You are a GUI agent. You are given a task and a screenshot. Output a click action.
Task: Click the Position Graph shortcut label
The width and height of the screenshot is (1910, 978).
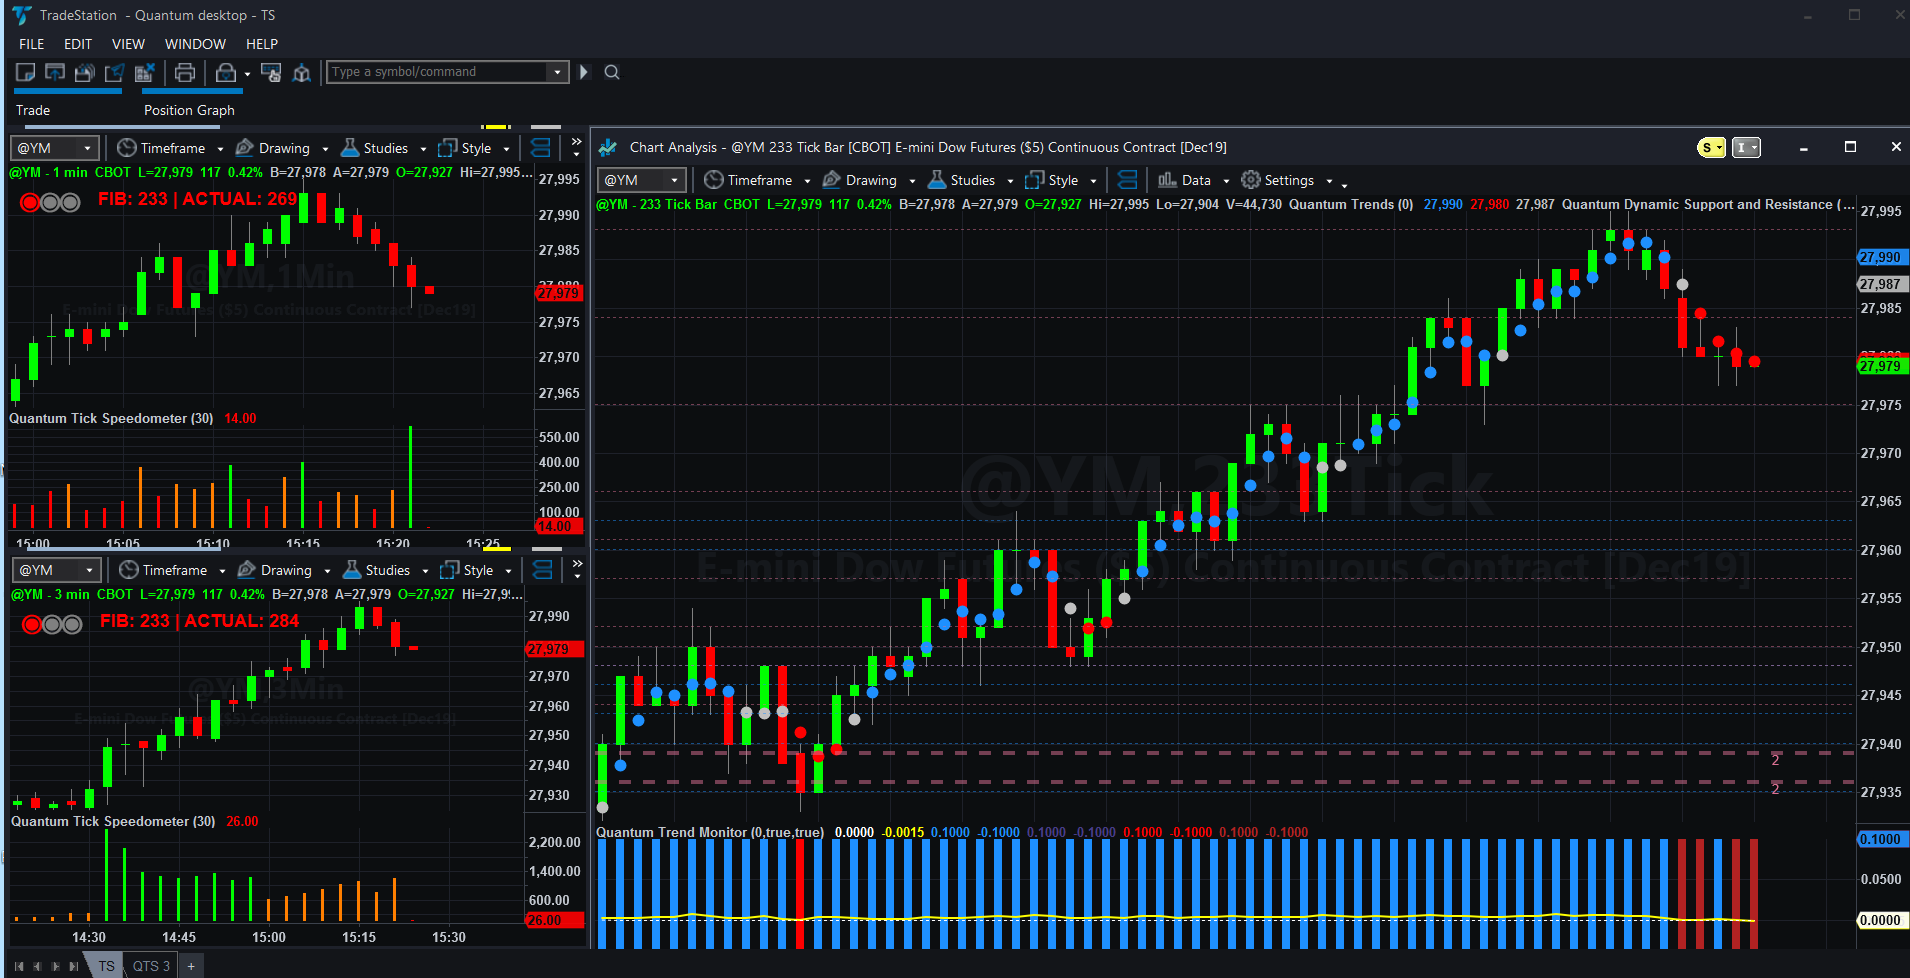click(x=189, y=110)
